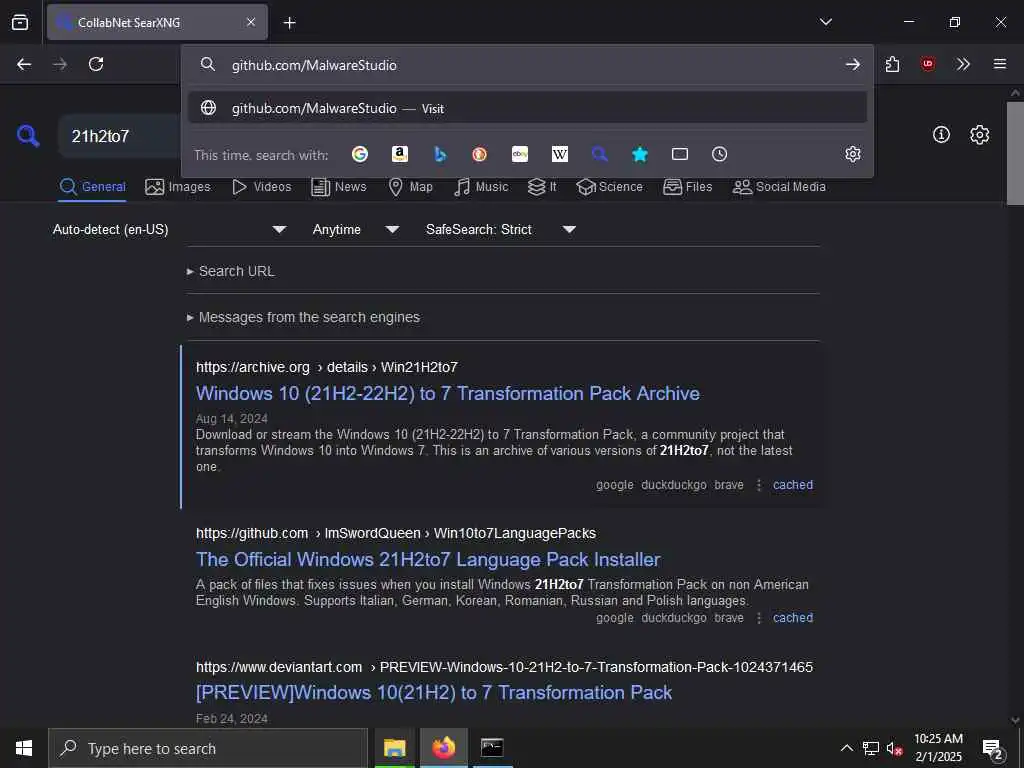Search this time with eBay
This screenshot has width=1024, height=768.
(x=520, y=154)
